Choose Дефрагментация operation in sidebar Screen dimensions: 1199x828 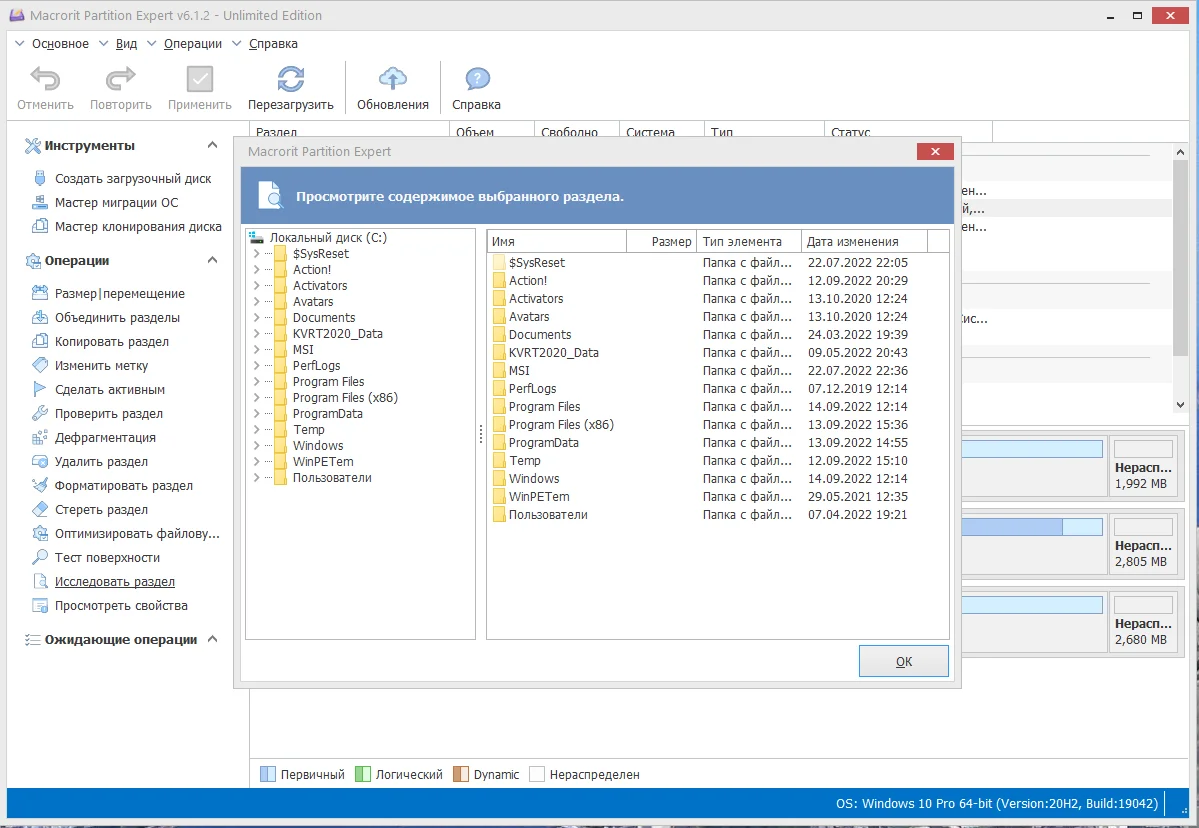(x=105, y=437)
